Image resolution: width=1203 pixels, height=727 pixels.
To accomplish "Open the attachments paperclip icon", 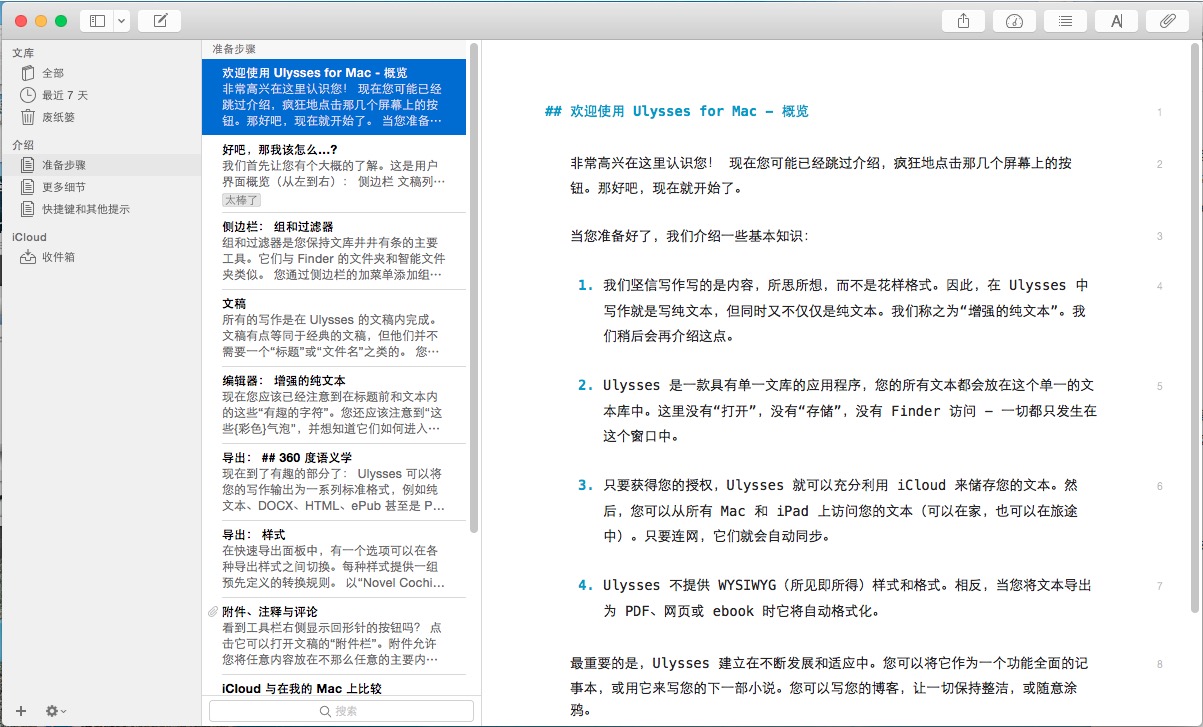I will coord(1167,21).
